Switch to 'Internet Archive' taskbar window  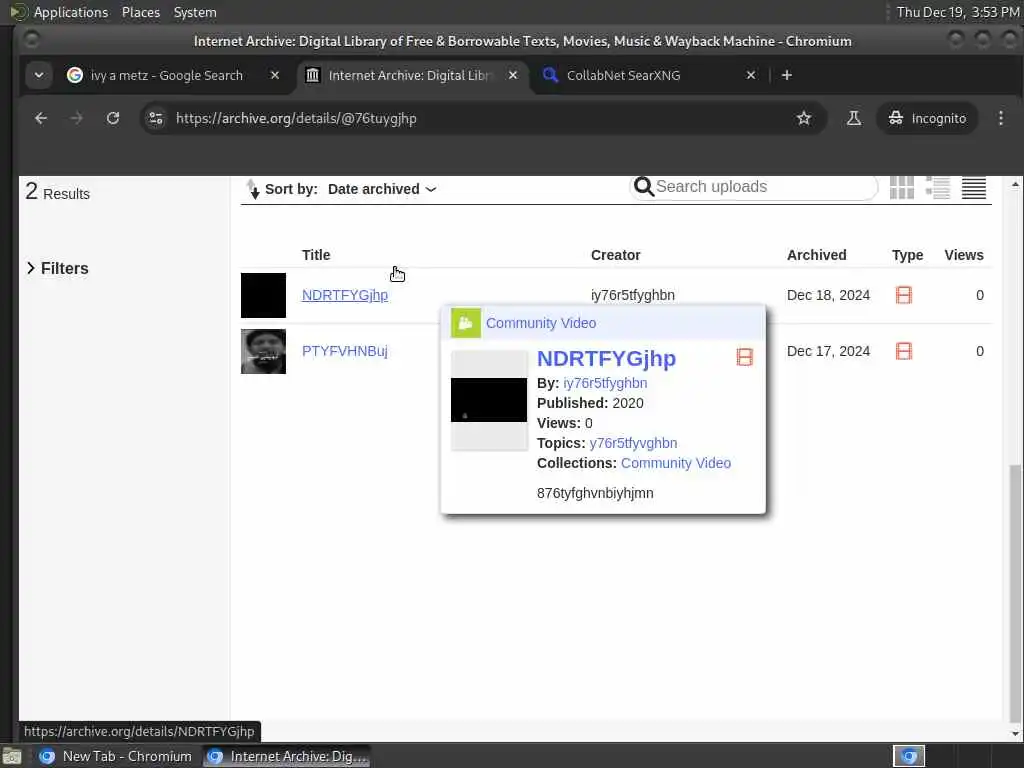pyautogui.click(x=287, y=756)
